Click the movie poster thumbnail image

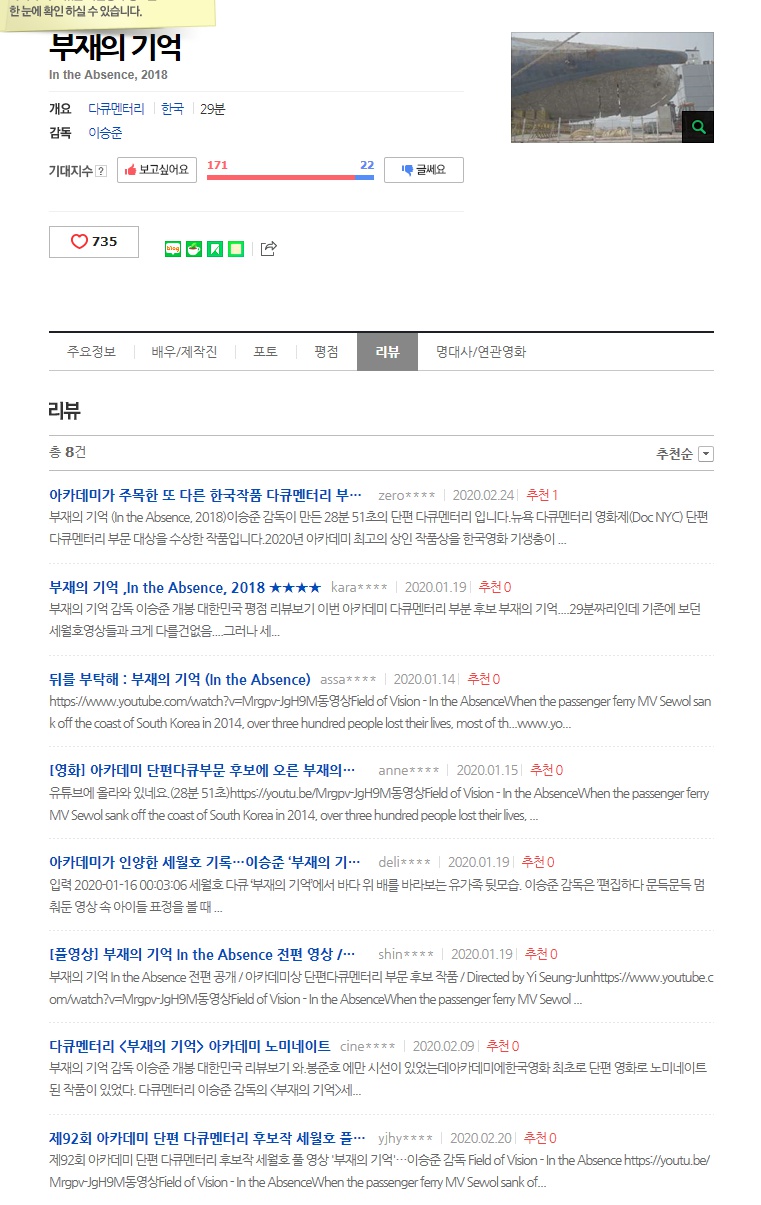(x=612, y=87)
